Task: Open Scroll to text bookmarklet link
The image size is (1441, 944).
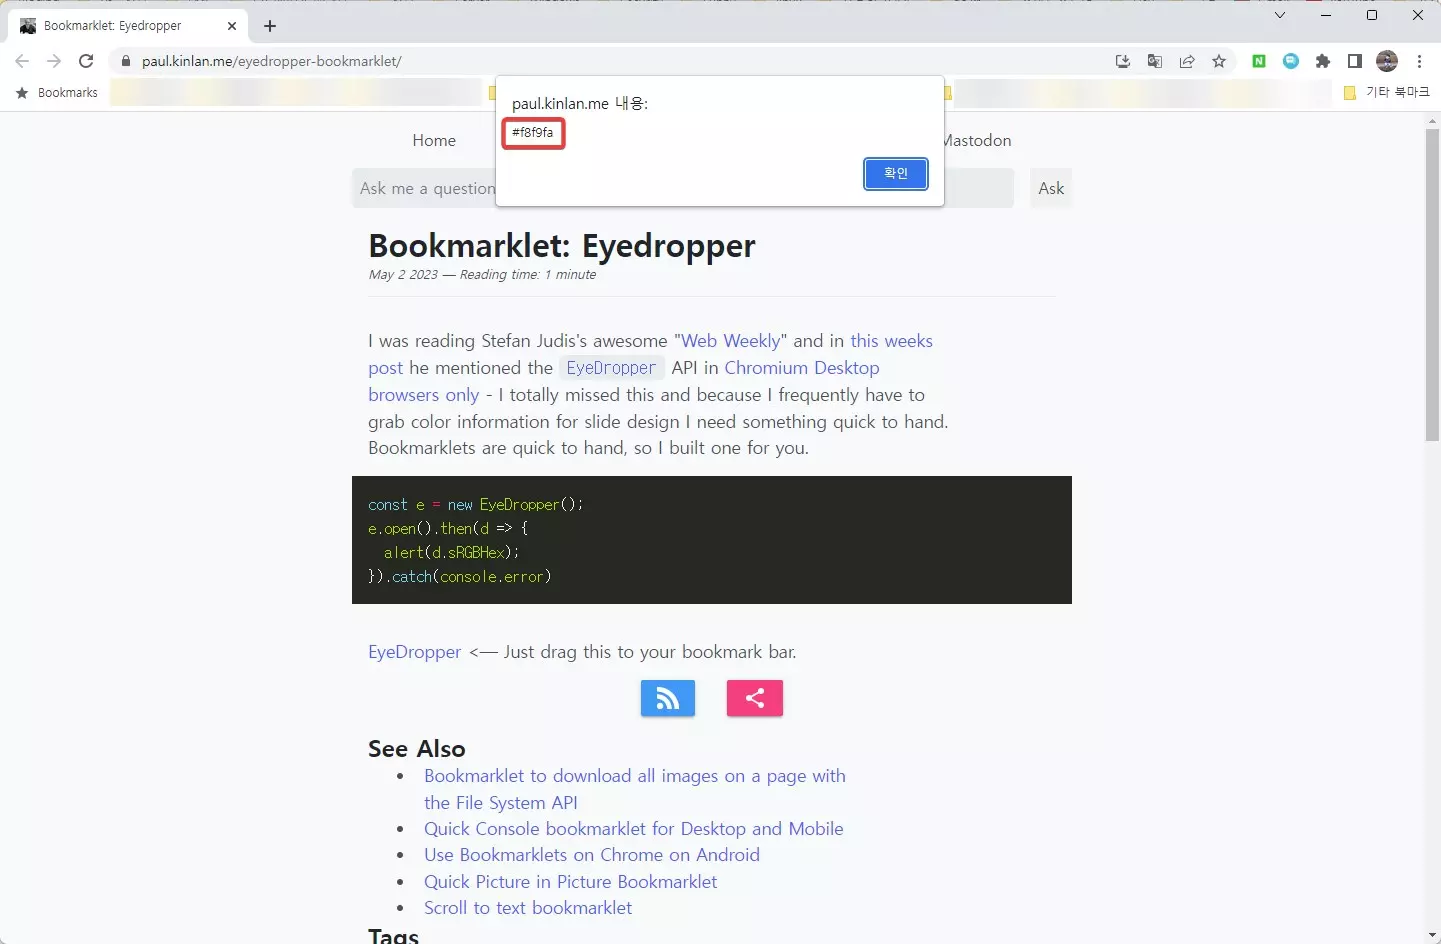Action: coord(528,908)
